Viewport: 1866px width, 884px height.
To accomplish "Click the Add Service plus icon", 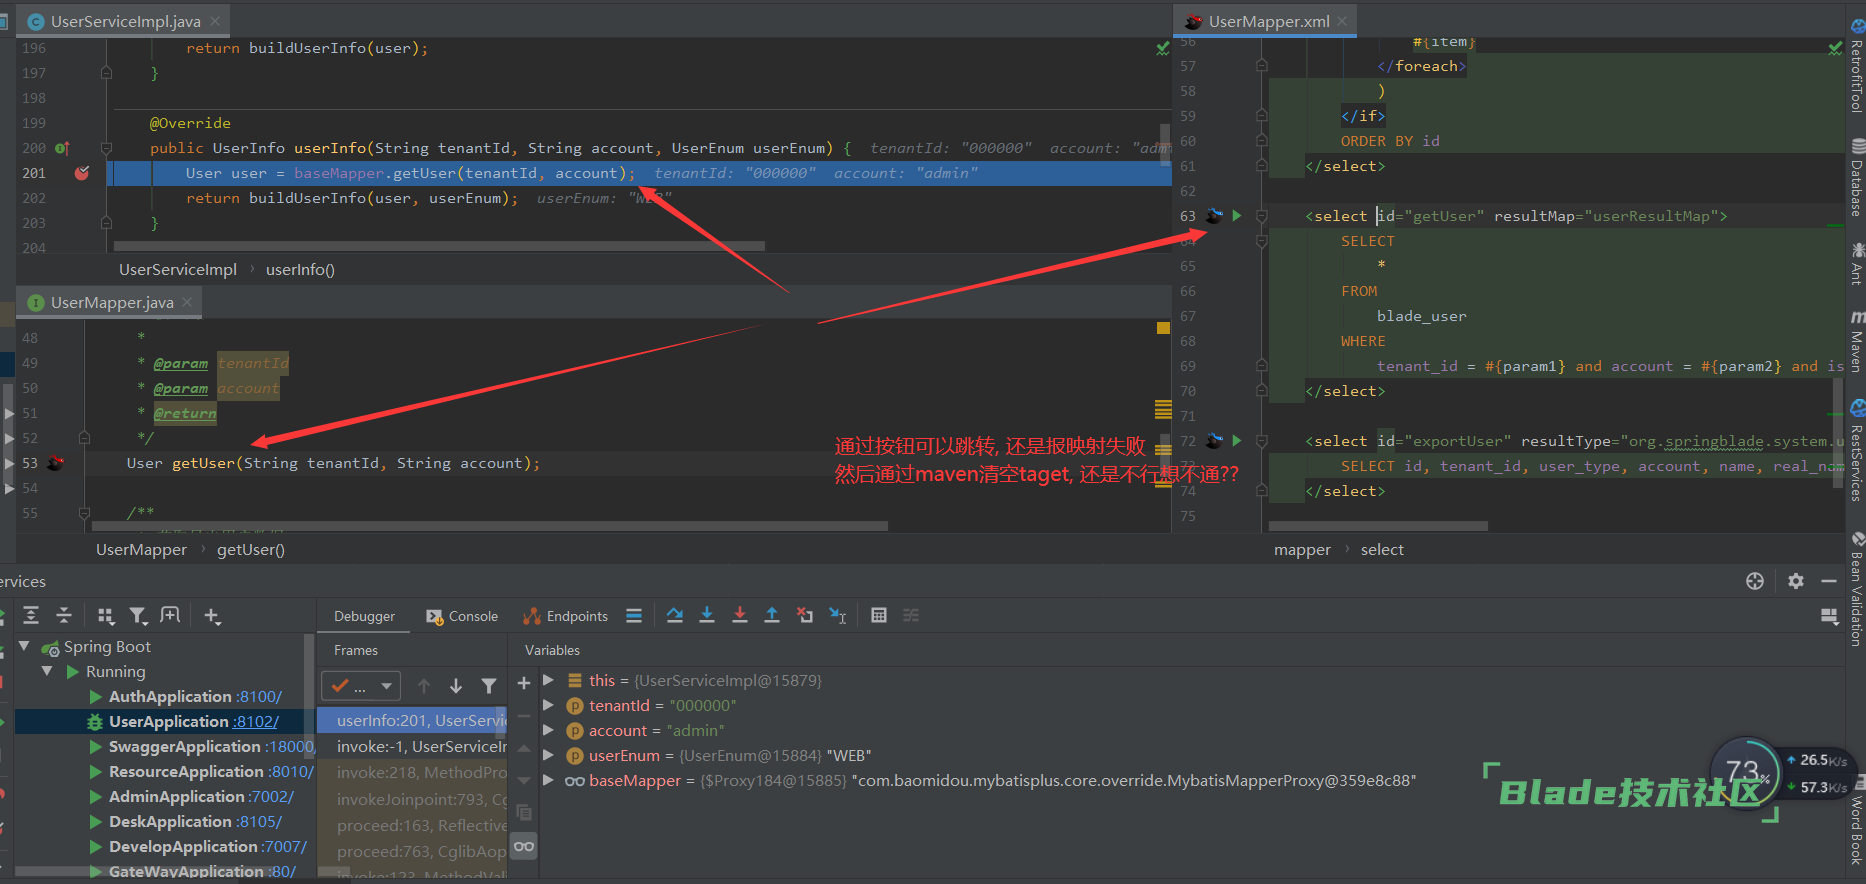I will [212, 615].
